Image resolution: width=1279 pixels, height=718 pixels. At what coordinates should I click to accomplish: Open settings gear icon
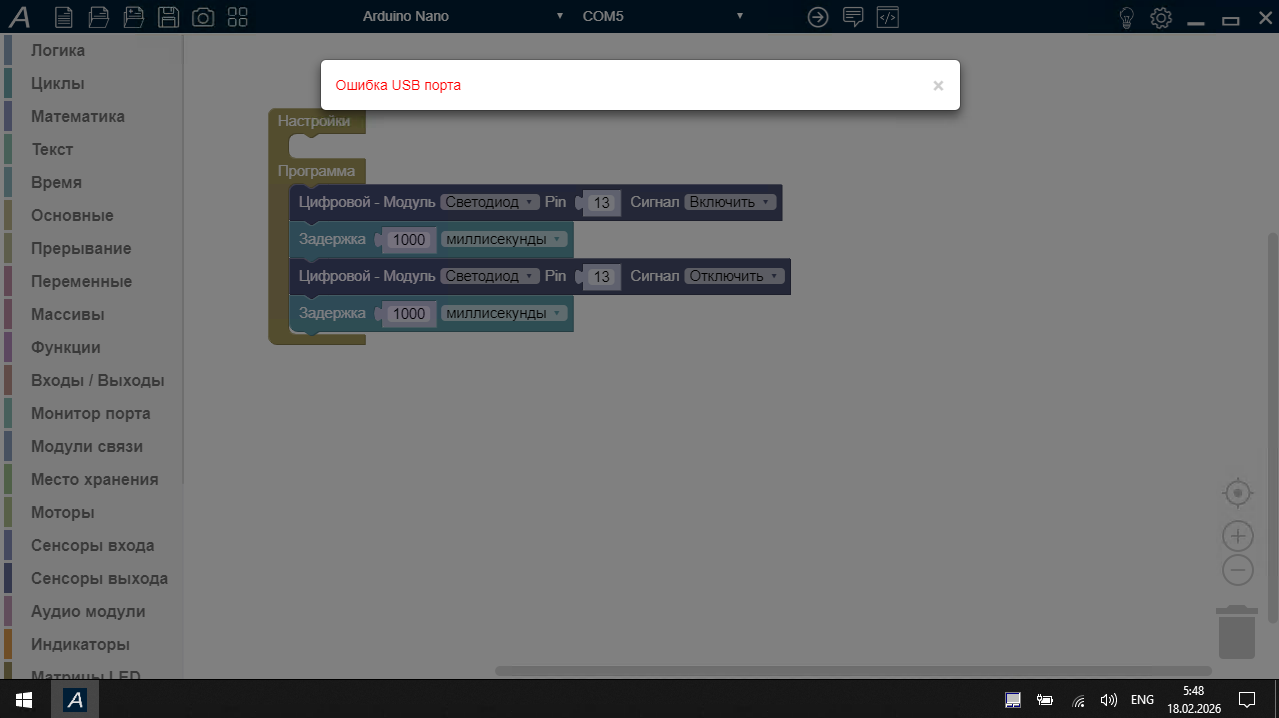(x=1160, y=17)
